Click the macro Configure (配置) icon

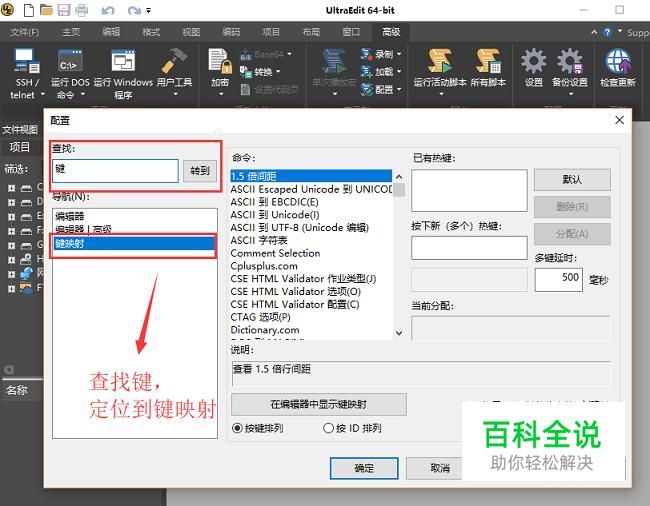click(x=366, y=89)
